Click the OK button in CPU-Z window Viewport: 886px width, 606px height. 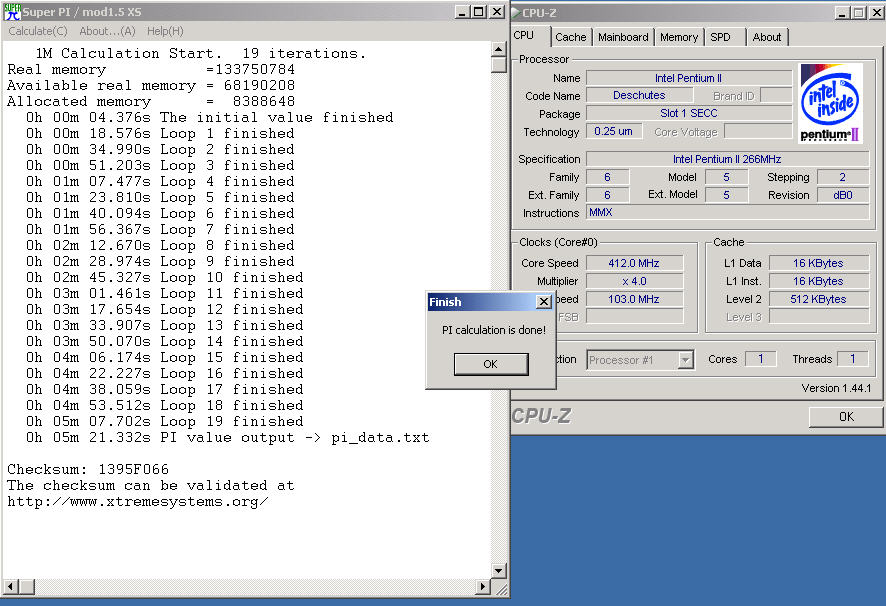point(846,417)
